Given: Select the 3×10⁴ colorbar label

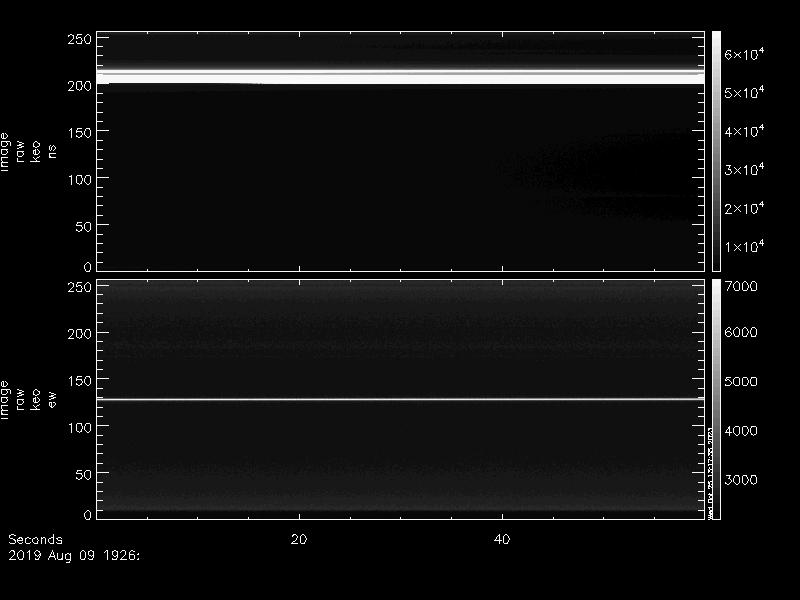Looking at the screenshot, I should coord(744,169).
